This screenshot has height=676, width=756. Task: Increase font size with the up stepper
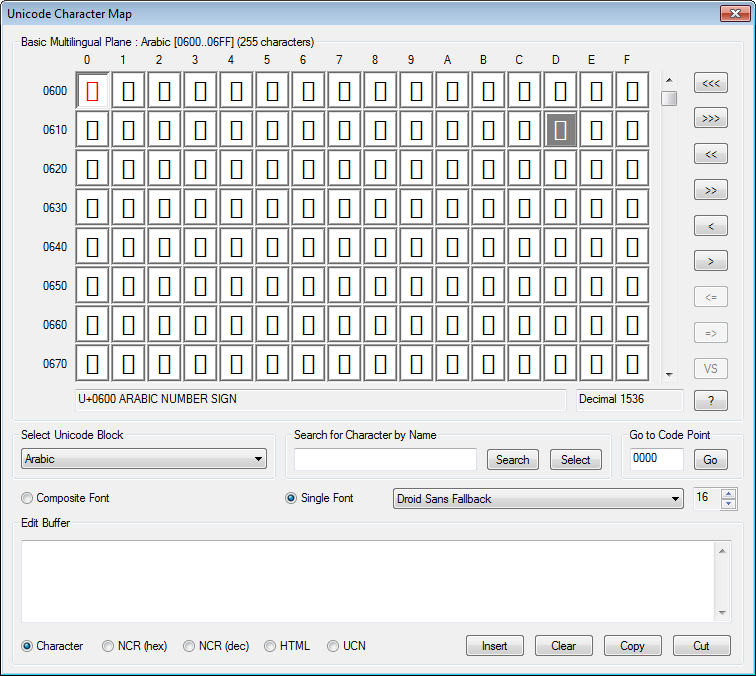click(x=729, y=494)
